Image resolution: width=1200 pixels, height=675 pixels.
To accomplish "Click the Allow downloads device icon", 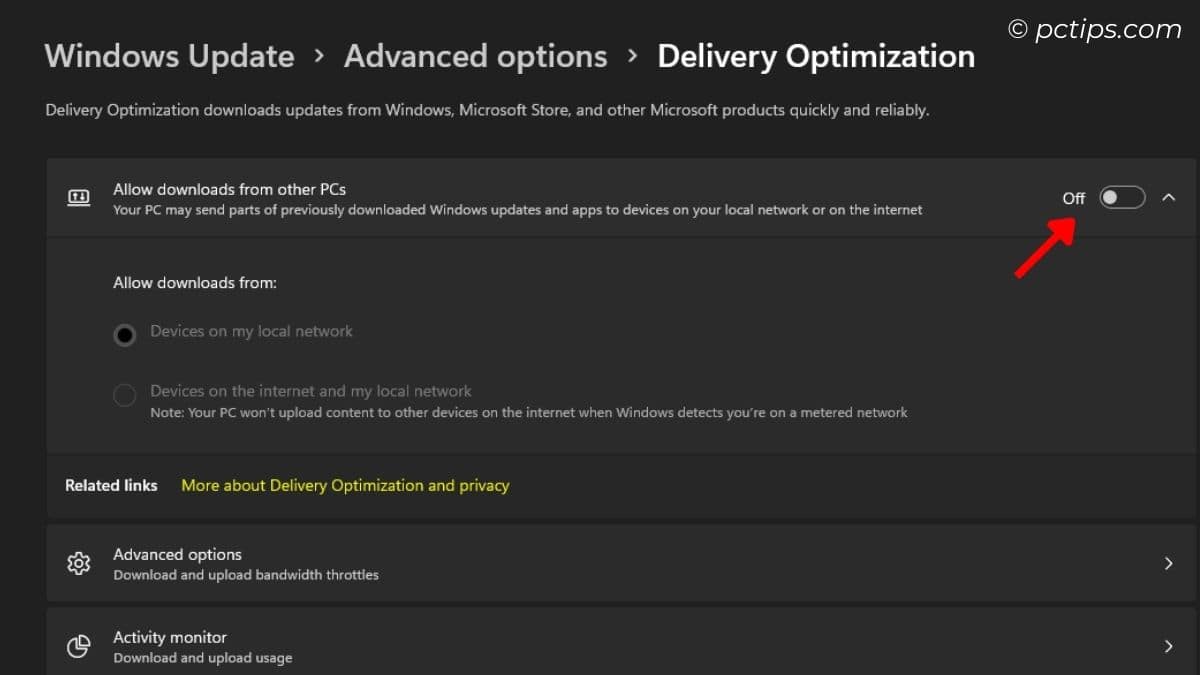I will point(78,198).
